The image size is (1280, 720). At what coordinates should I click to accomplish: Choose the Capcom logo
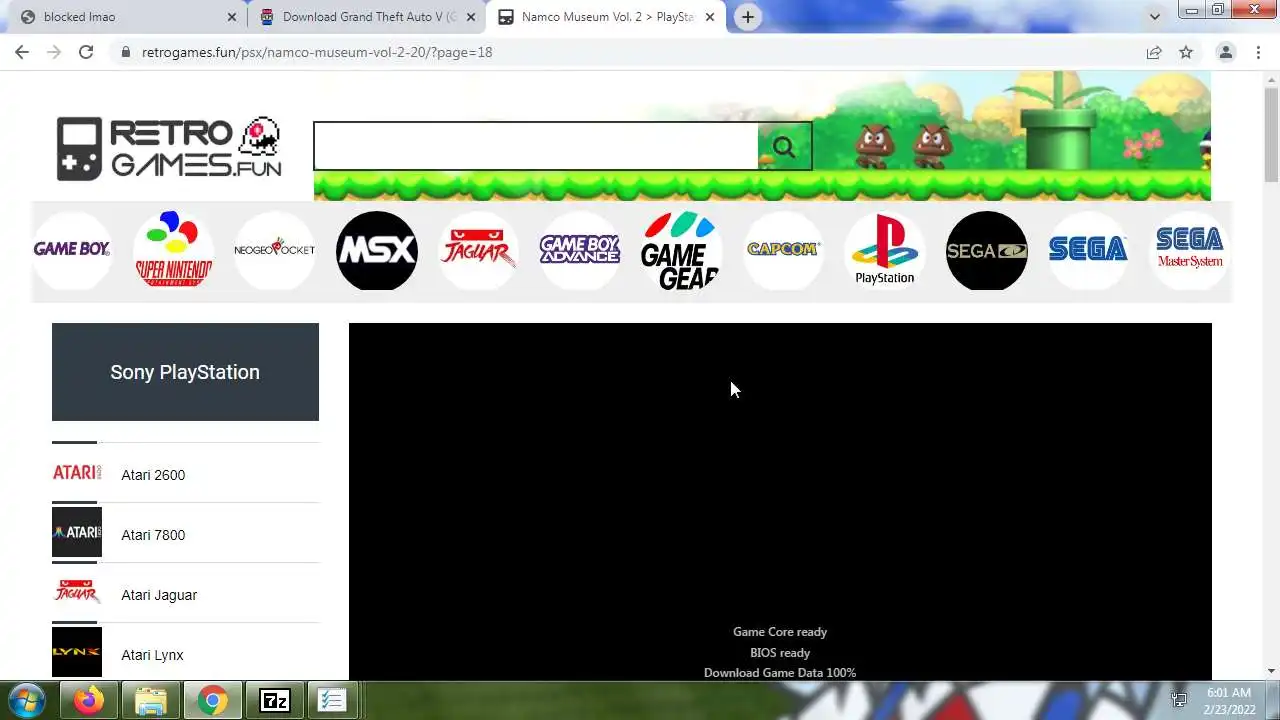783,250
